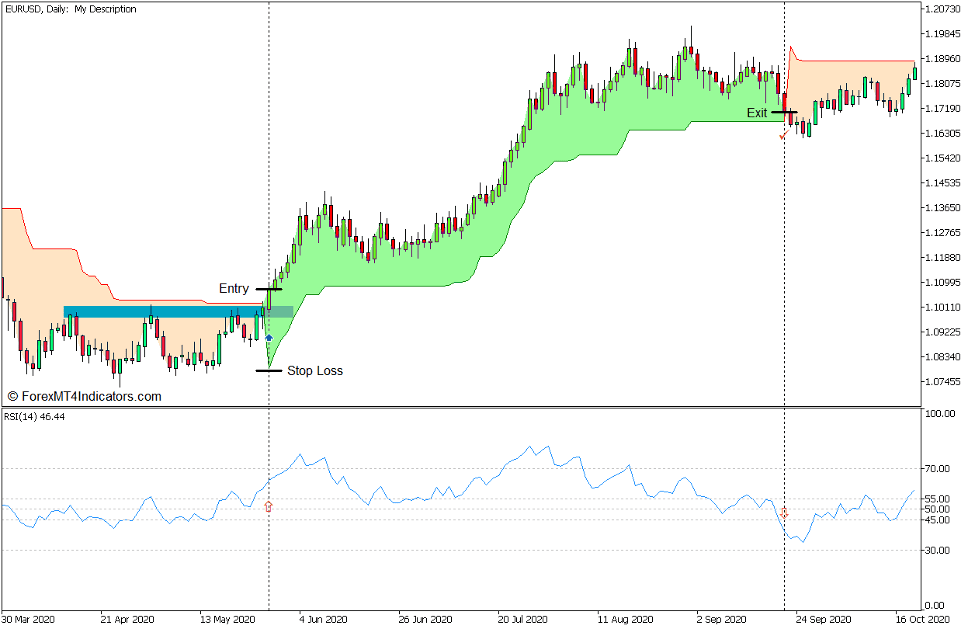Click the black Stop Loss marker line

268,371
